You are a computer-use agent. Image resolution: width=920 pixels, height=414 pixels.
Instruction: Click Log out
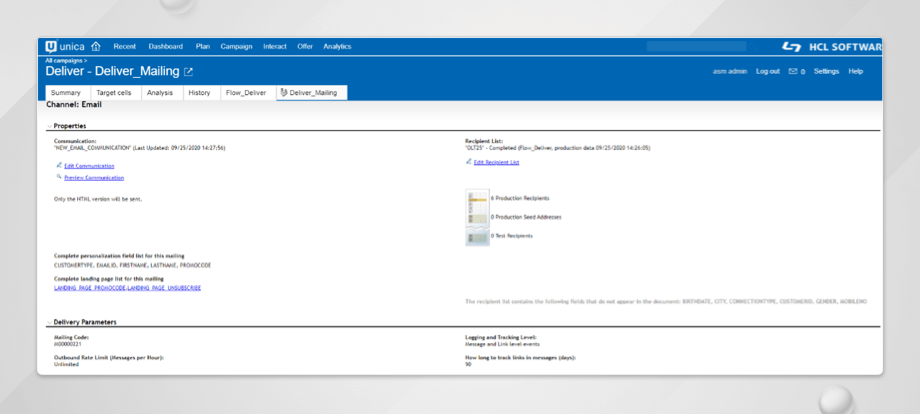click(x=767, y=72)
